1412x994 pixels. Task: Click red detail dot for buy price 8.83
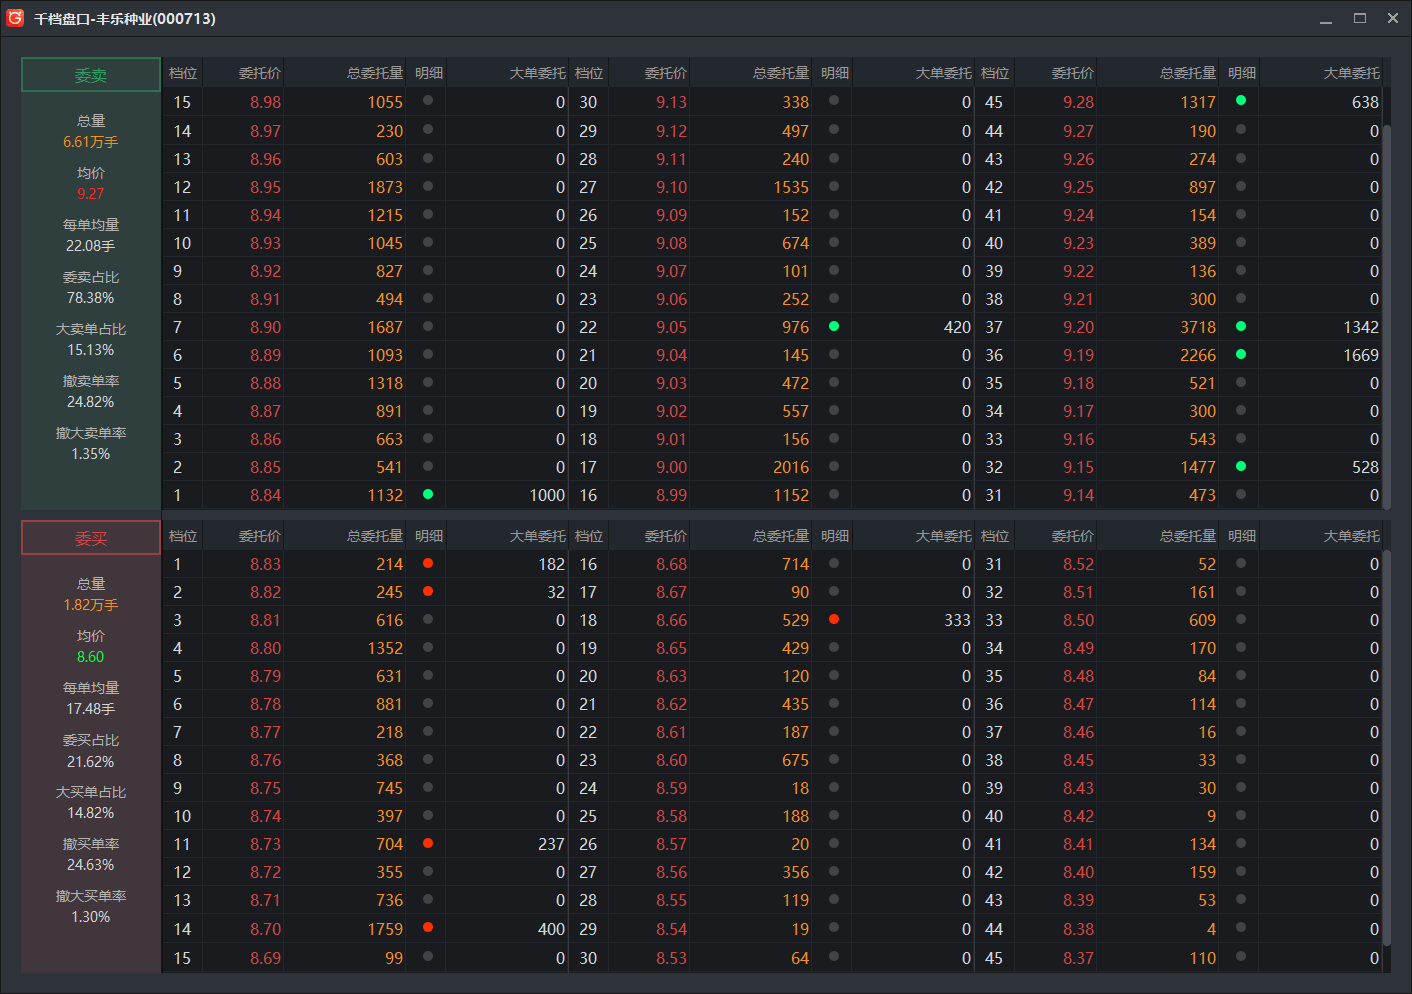click(x=428, y=563)
